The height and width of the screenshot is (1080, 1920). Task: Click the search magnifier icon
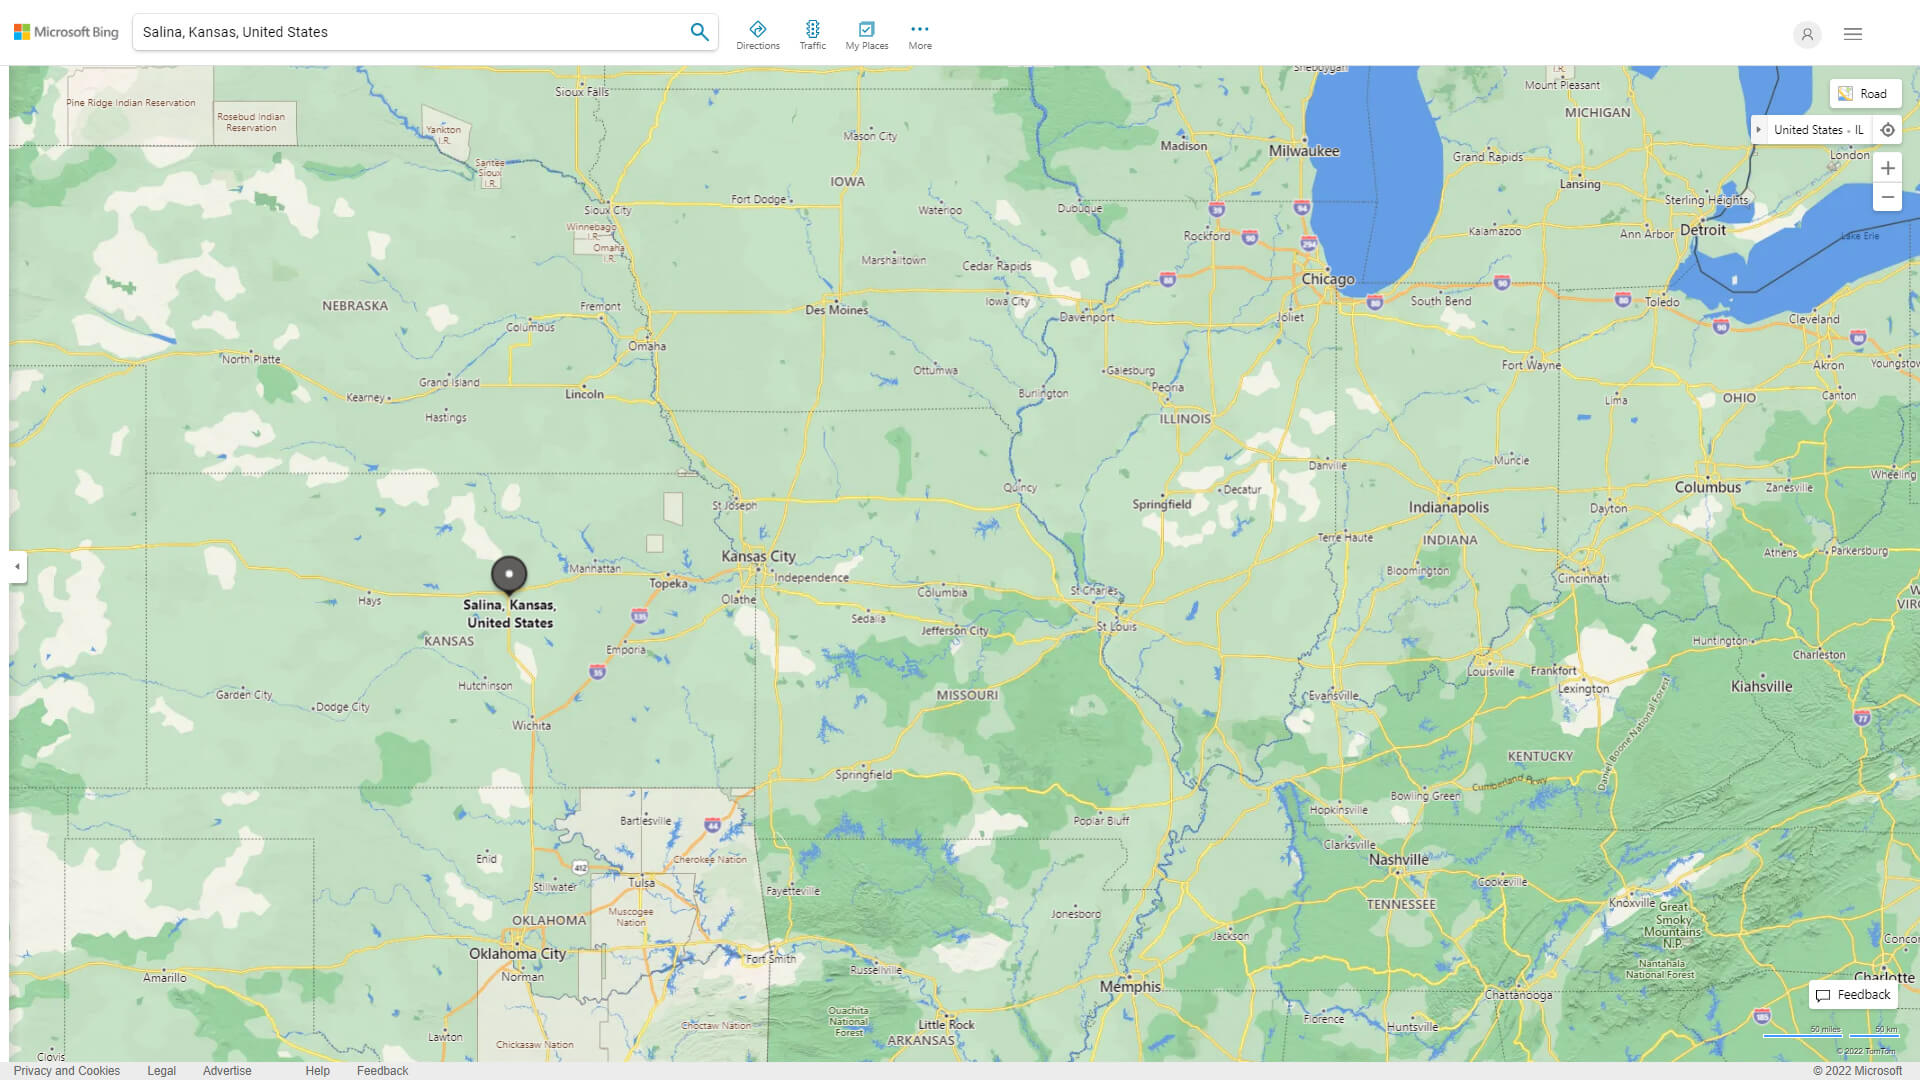pyautogui.click(x=699, y=32)
